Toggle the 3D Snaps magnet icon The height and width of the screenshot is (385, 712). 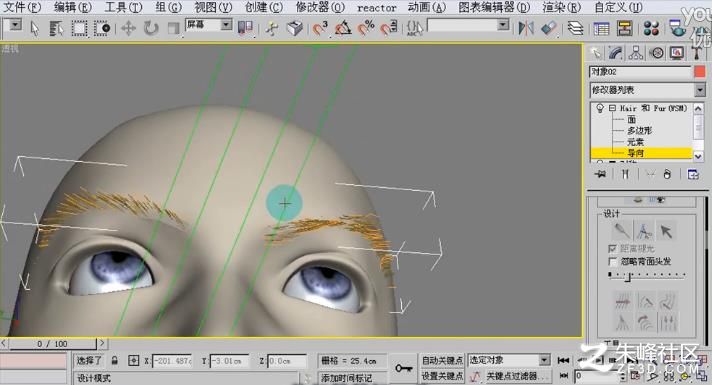tap(320, 29)
